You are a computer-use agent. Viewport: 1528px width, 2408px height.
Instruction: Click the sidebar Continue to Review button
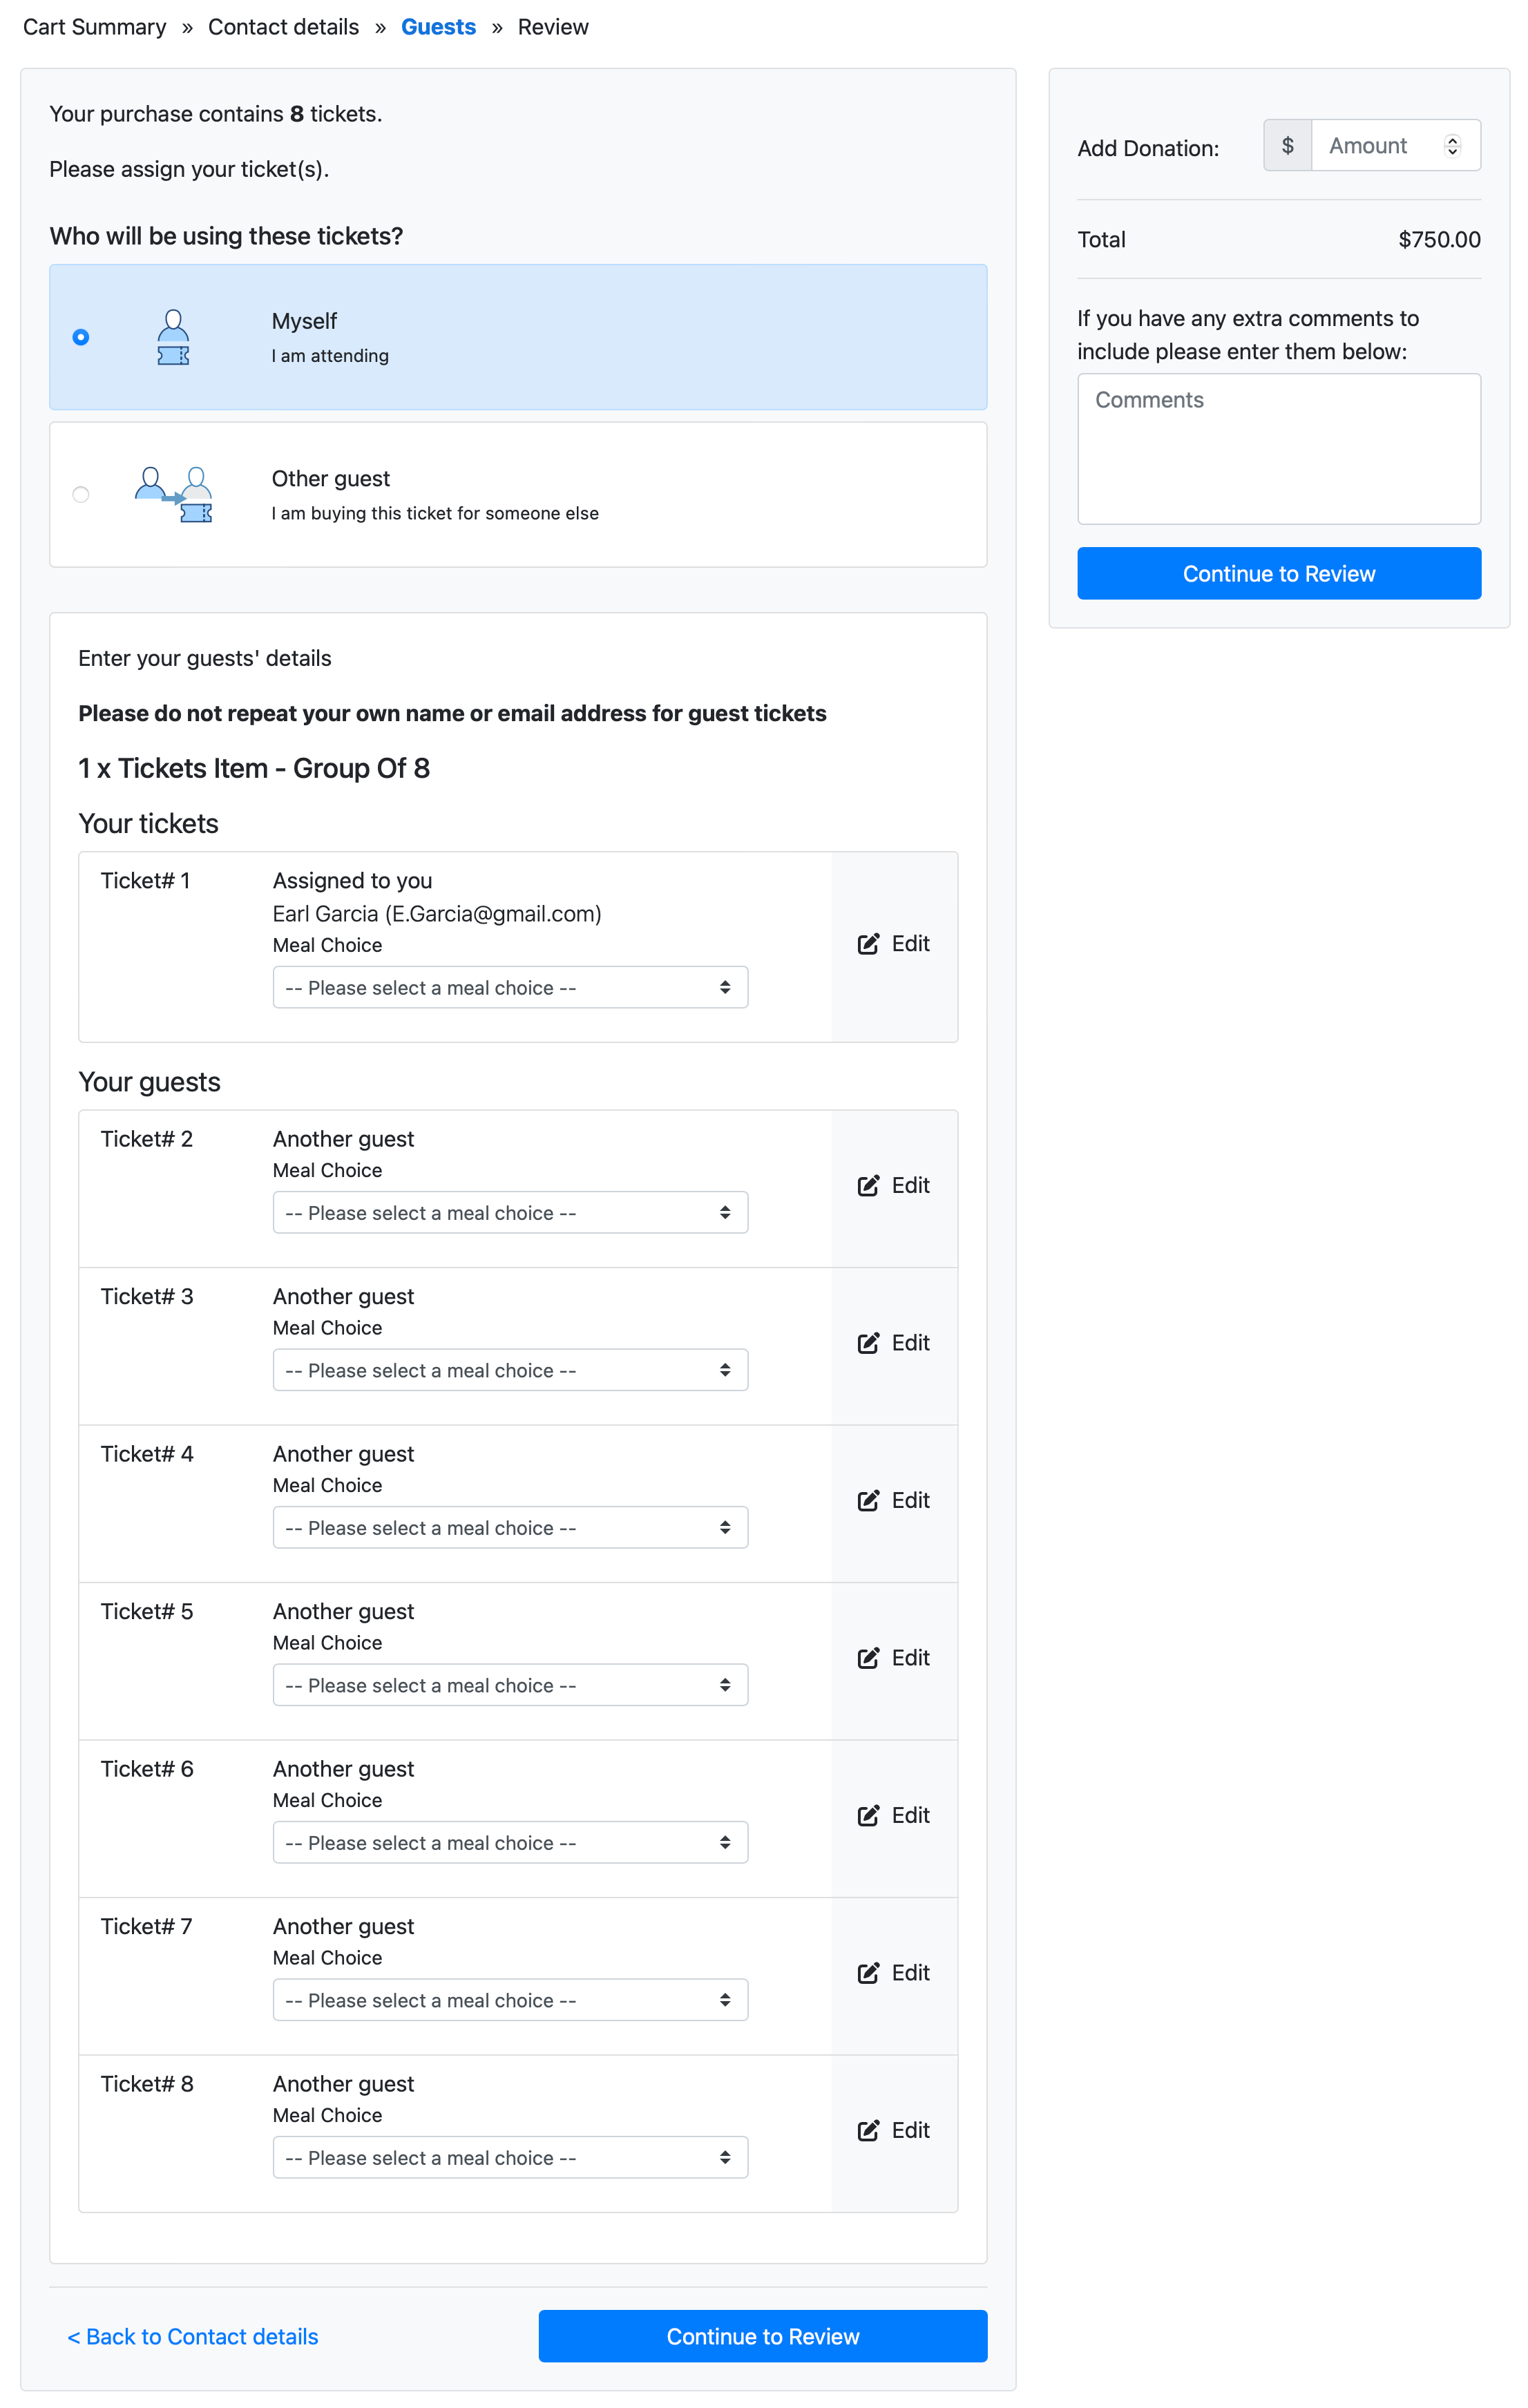click(1278, 573)
